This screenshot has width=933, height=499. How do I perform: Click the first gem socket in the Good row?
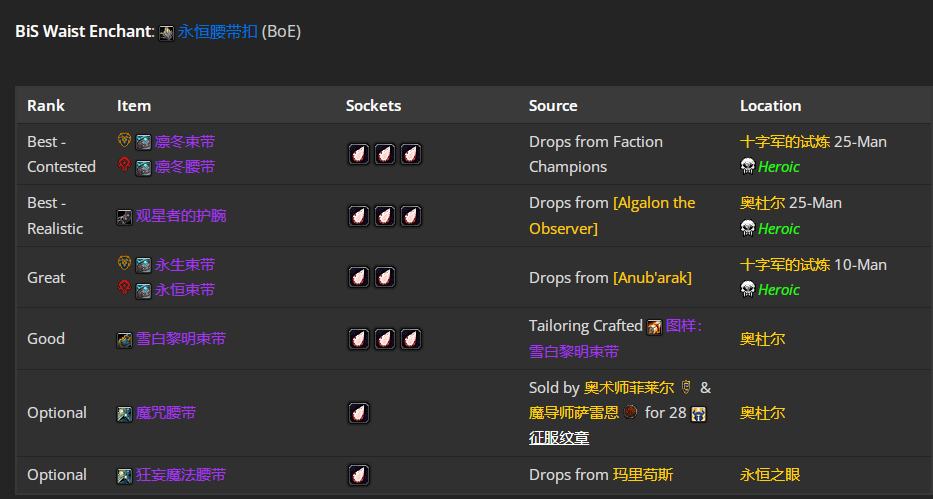359,339
